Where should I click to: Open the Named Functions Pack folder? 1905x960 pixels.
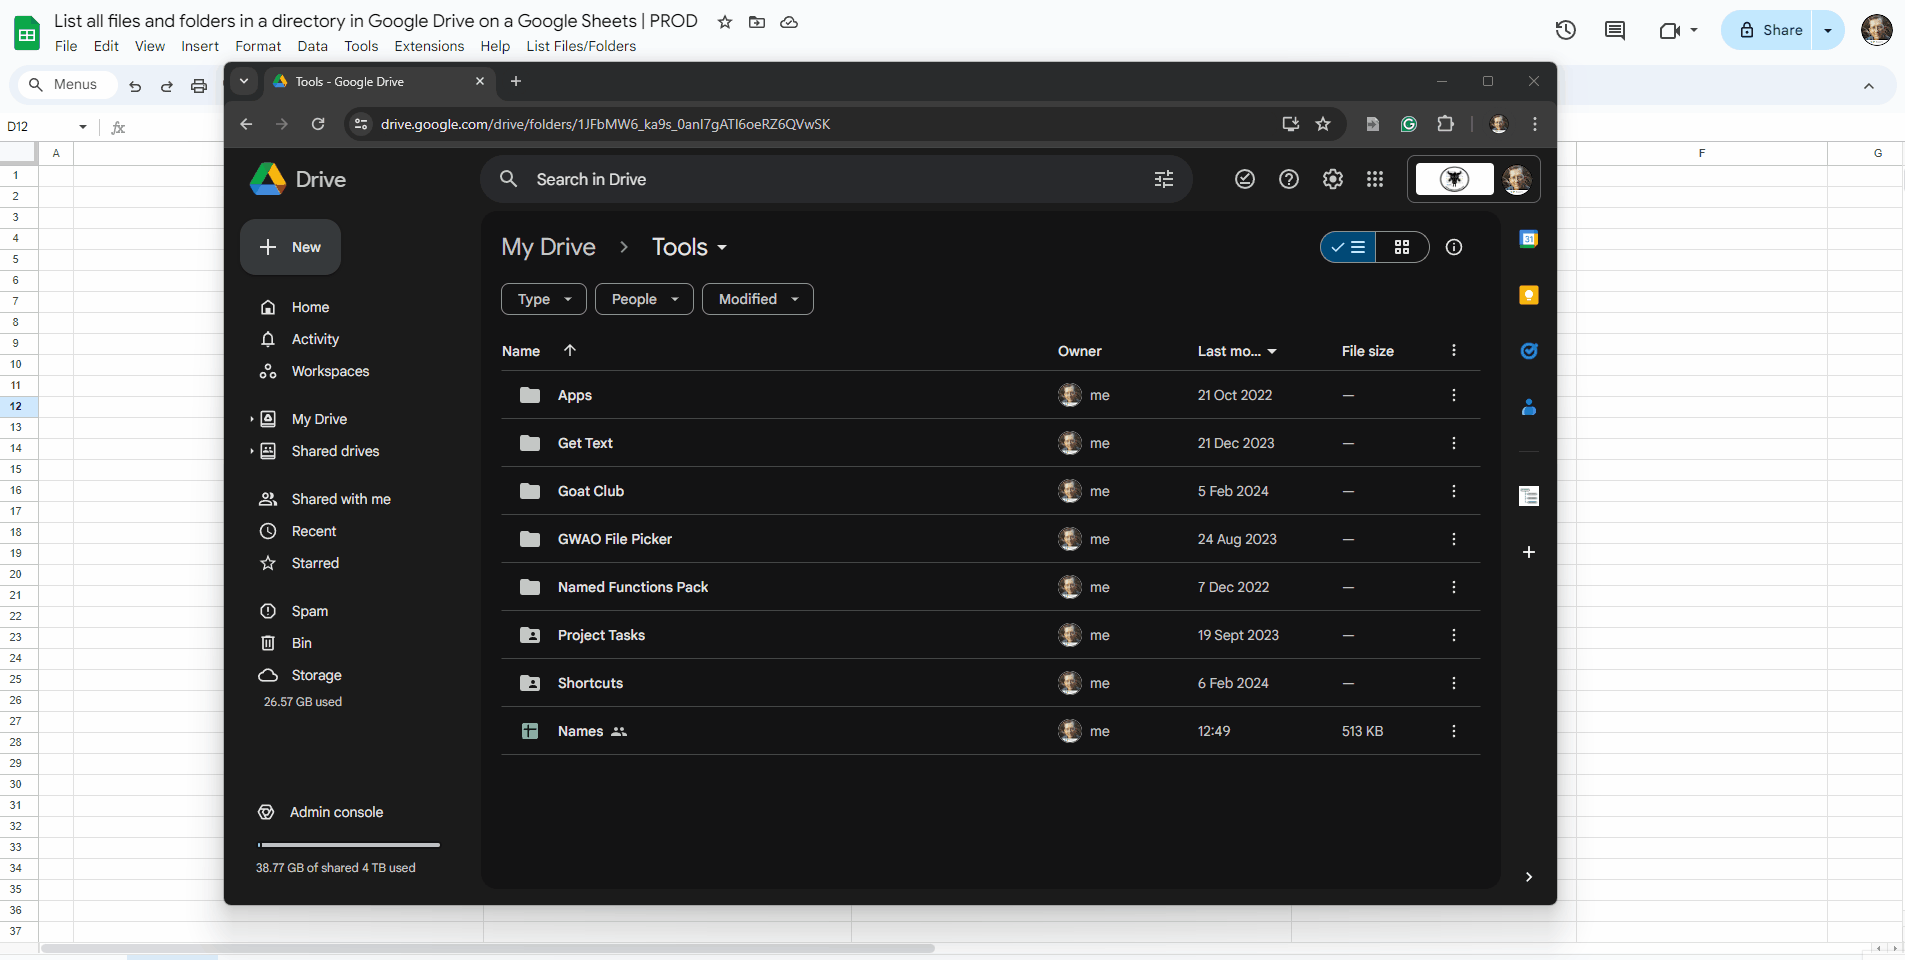[x=633, y=587]
